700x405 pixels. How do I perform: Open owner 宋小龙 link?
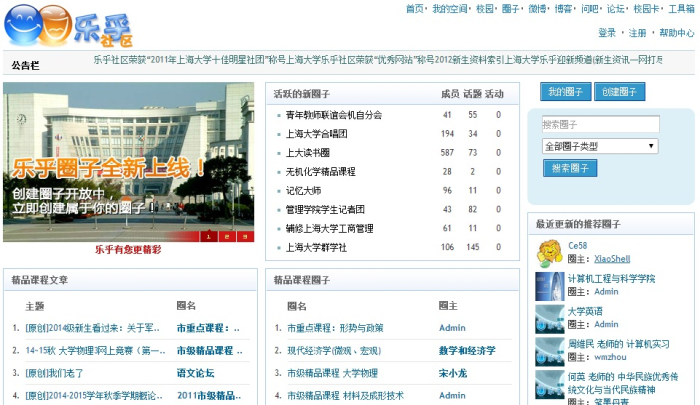[x=453, y=373]
